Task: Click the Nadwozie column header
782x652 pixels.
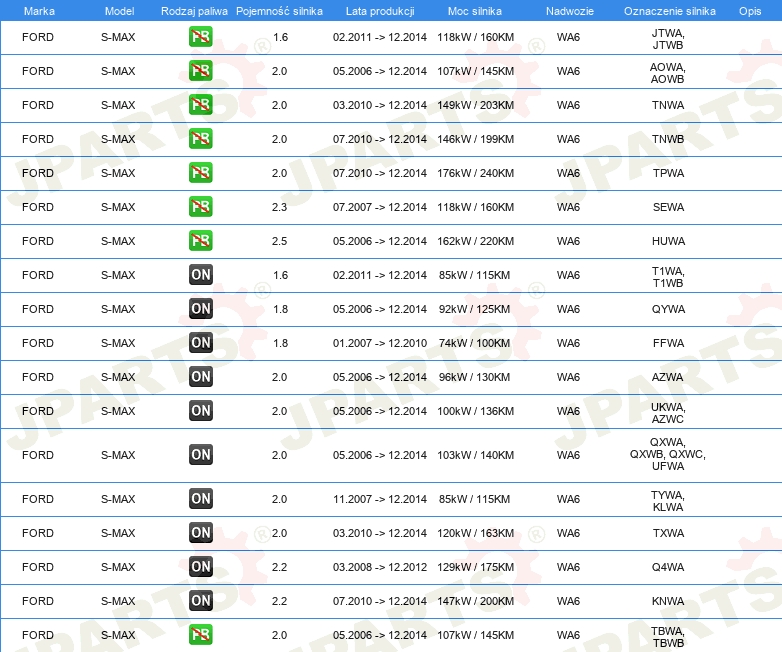Action: click(570, 11)
